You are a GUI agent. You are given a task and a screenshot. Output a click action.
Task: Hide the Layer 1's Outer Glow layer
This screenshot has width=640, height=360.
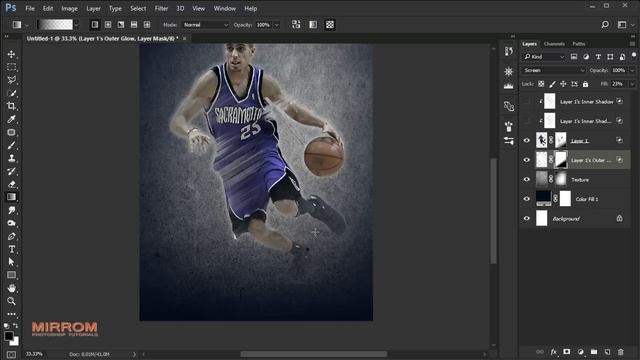coord(527,160)
